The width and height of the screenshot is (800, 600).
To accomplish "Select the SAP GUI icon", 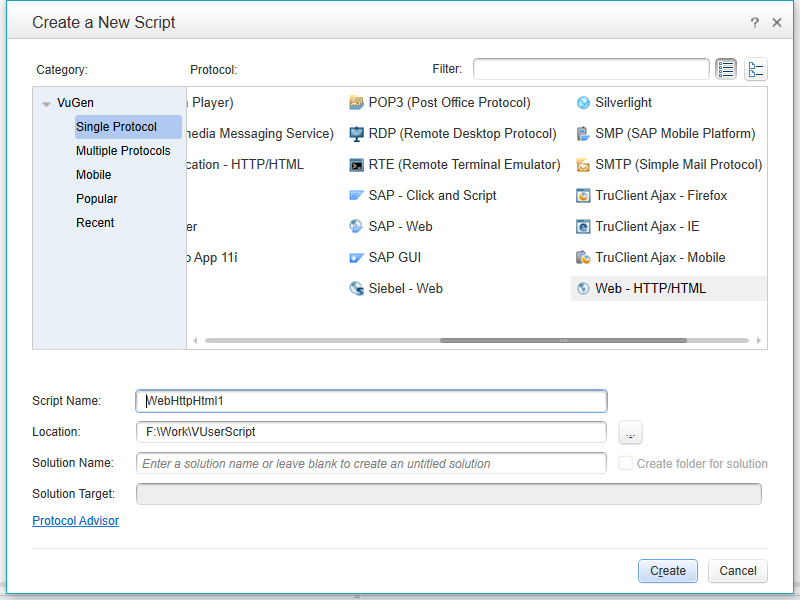I will 356,258.
